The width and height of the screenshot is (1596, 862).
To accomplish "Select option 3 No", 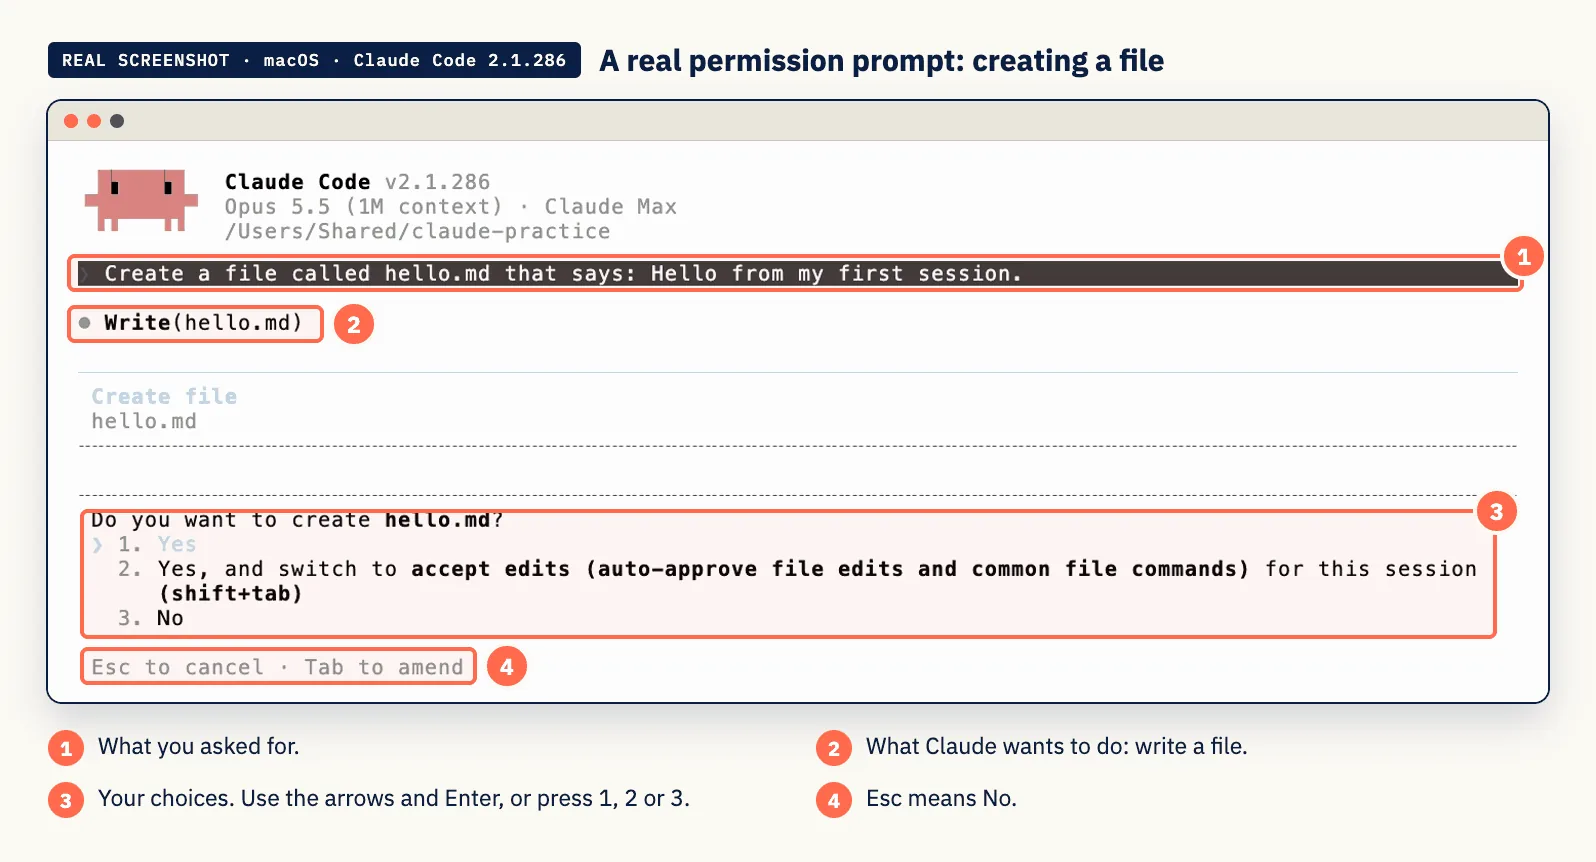I will [x=151, y=618].
